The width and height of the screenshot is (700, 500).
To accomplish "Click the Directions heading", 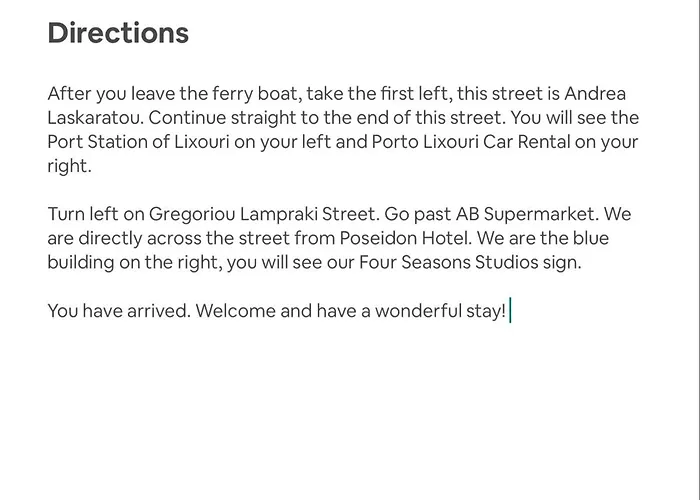I will [118, 33].
